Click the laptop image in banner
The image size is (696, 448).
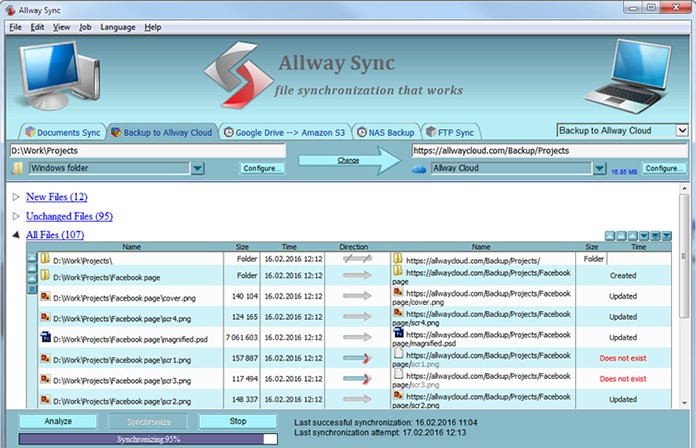(x=629, y=76)
